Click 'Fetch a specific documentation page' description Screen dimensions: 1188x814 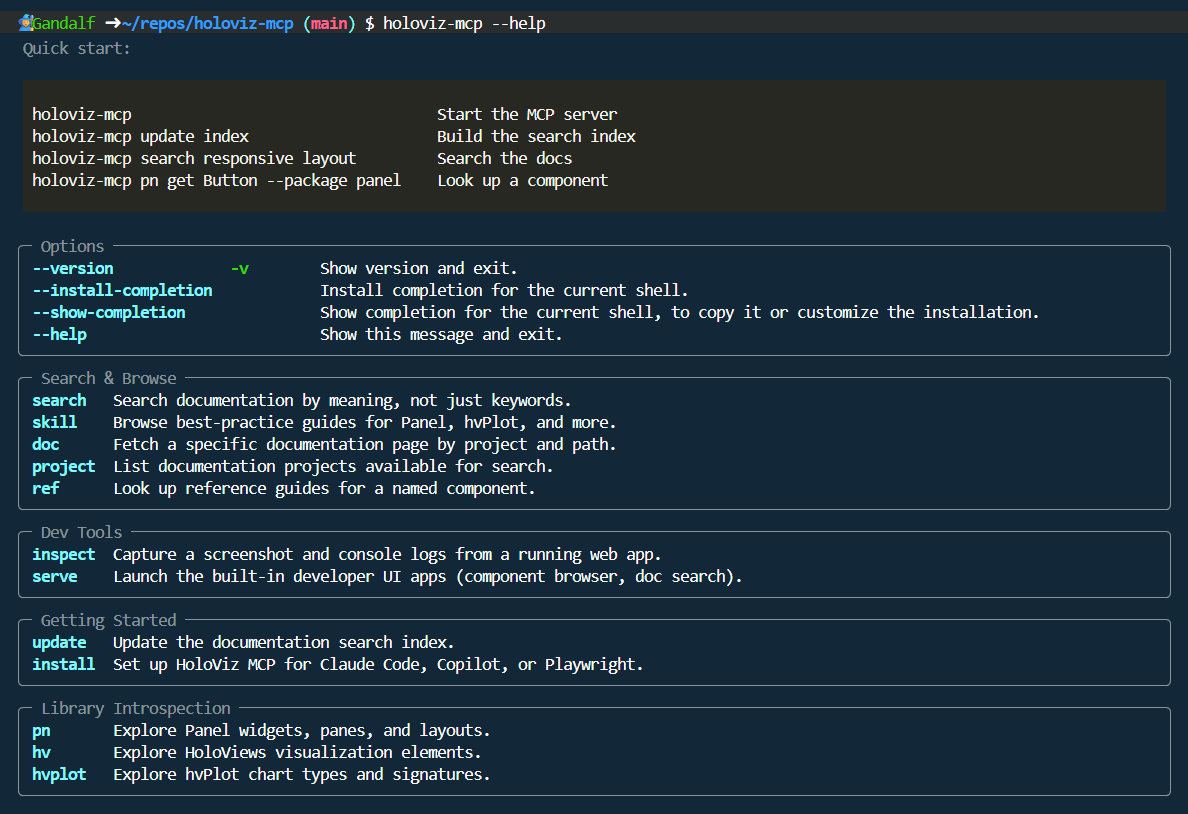tap(364, 444)
